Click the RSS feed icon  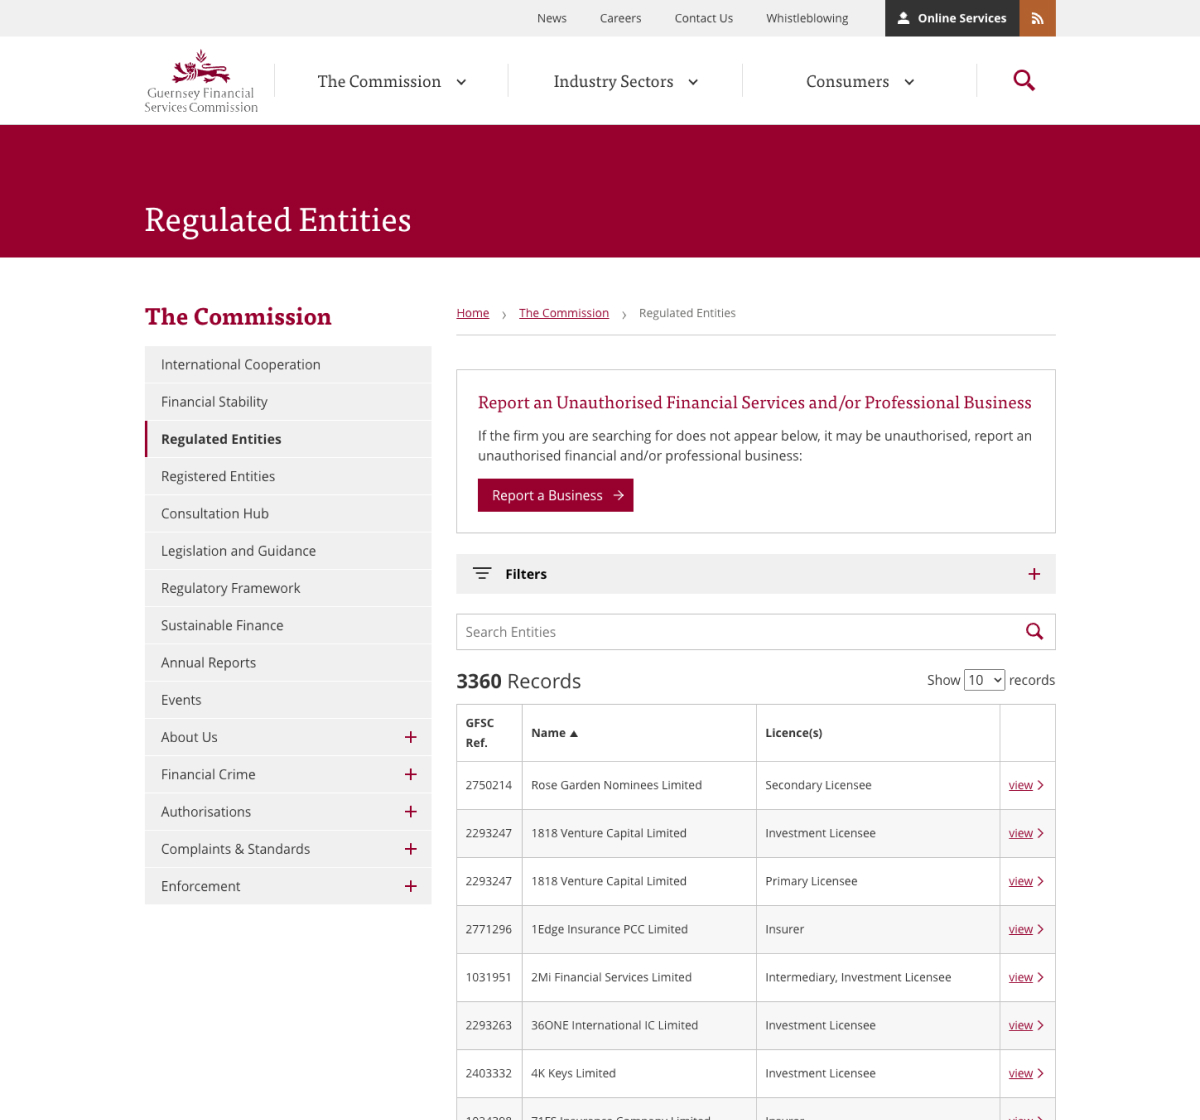coord(1038,17)
